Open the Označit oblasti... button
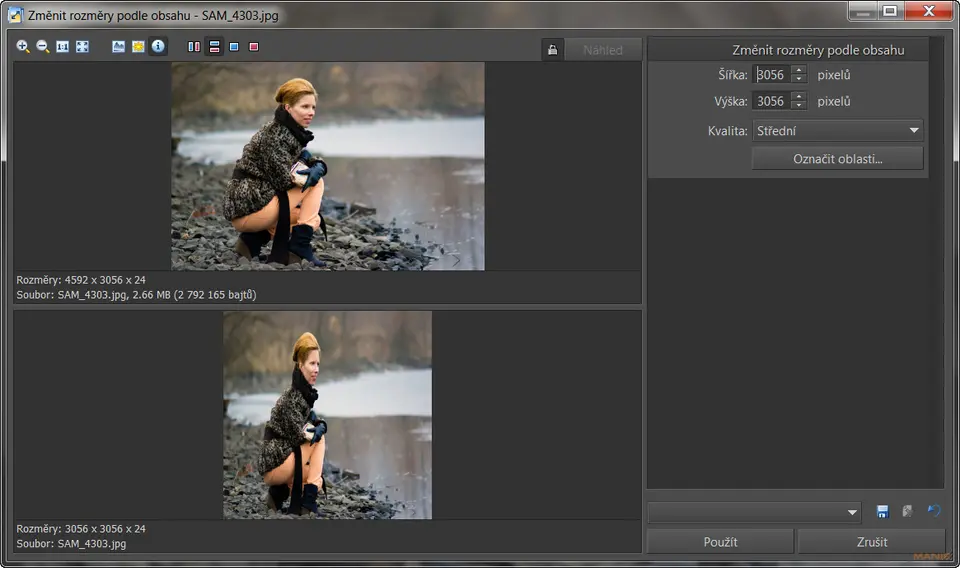The height and width of the screenshot is (568, 960). tap(837, 159)
